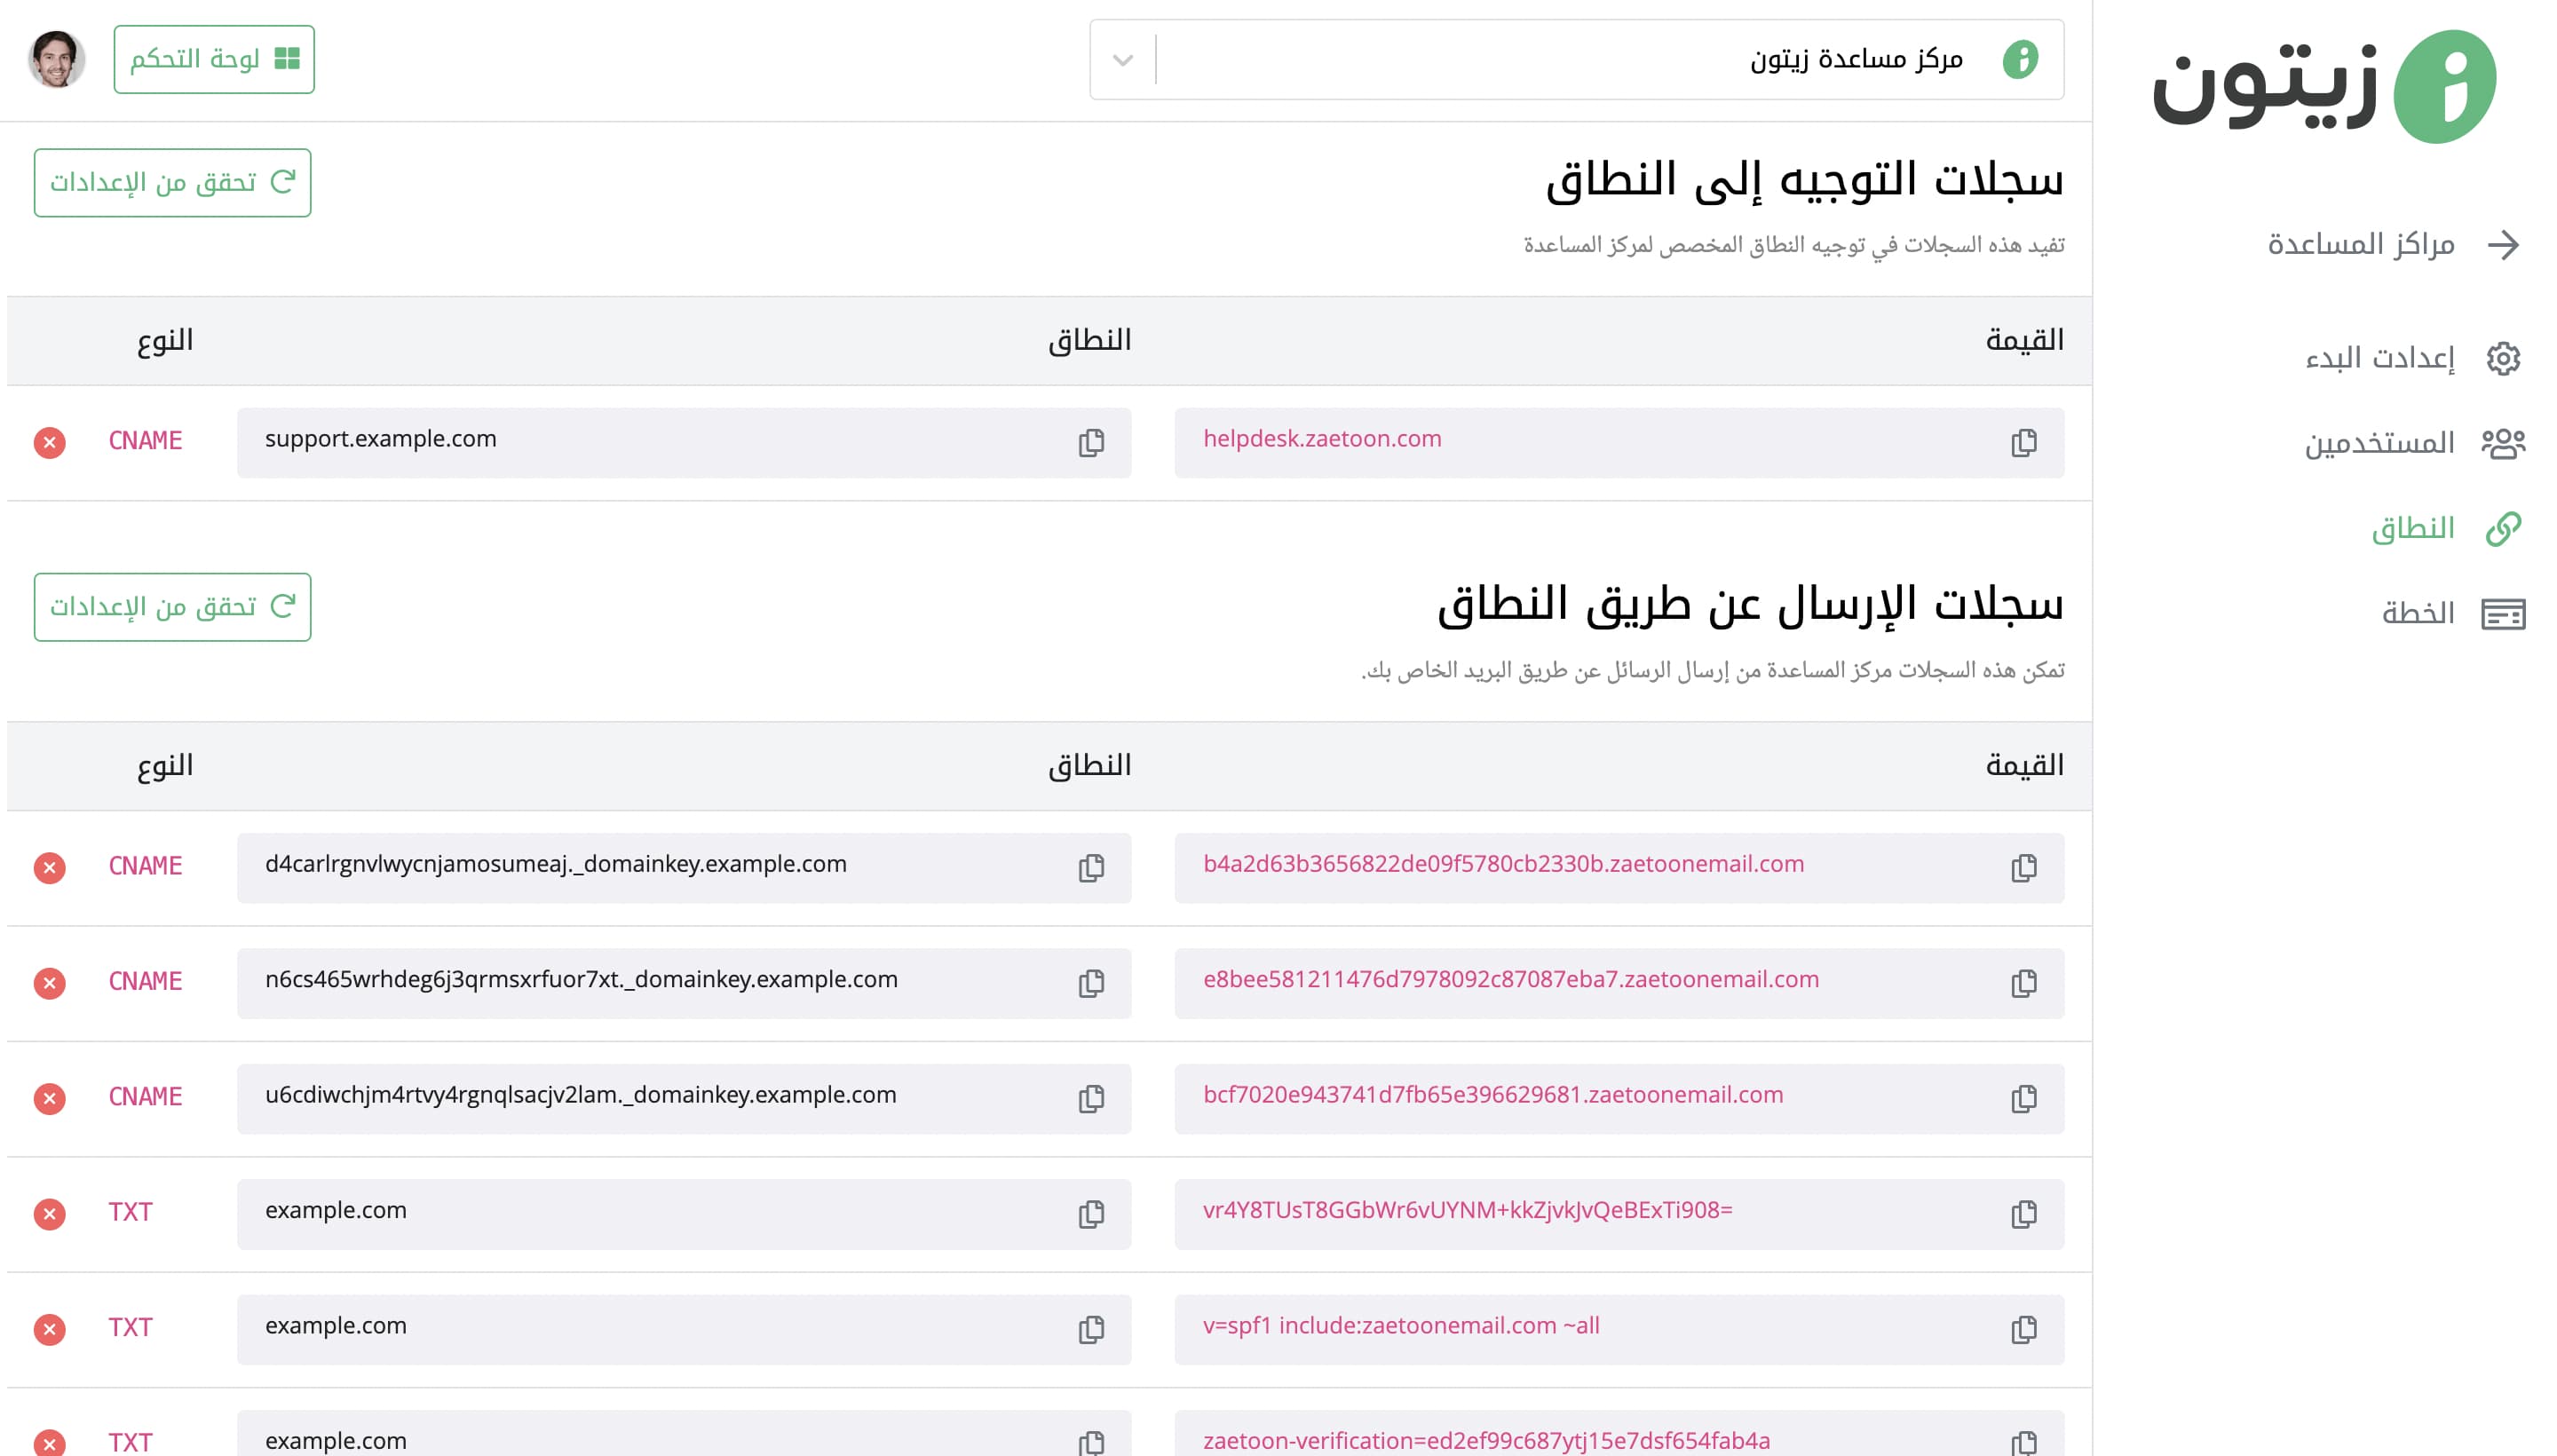Copy the vr4Y8TUsT8GGbWr6vUYNM TXT value
This screenshot has height=1456, width=2557.
2023,1213
